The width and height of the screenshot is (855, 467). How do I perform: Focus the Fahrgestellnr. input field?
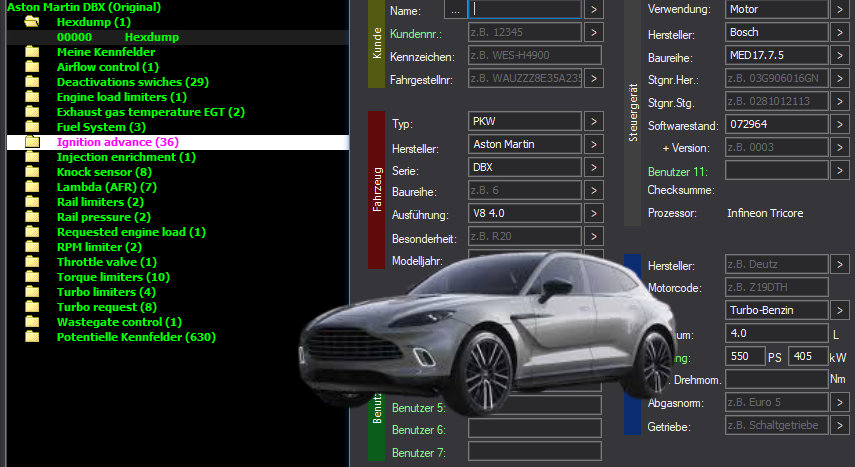[x=525, y=78]
